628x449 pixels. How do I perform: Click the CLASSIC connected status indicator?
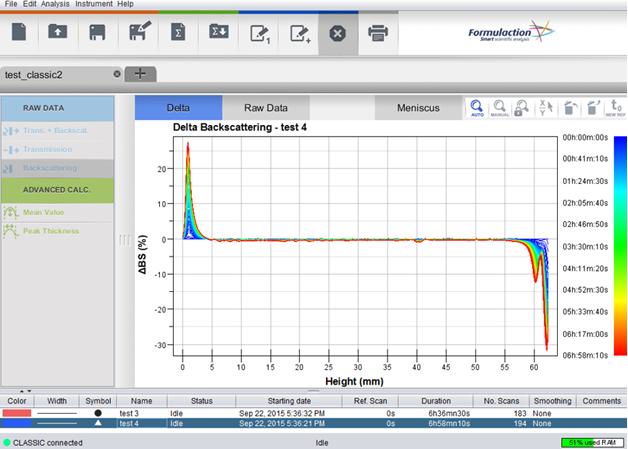pos(43,443)
